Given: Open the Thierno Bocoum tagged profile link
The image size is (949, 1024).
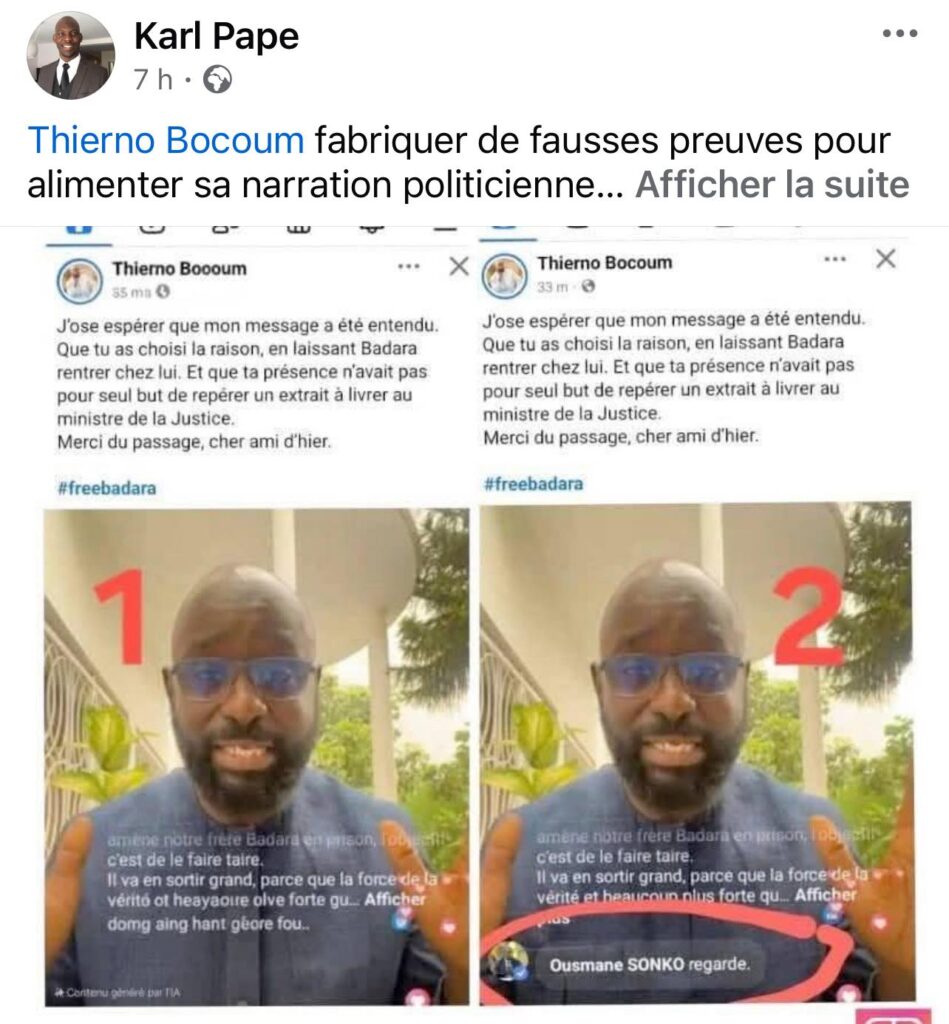Looking at the screenshot, I should pyautogui.click(x=166, y=140).
